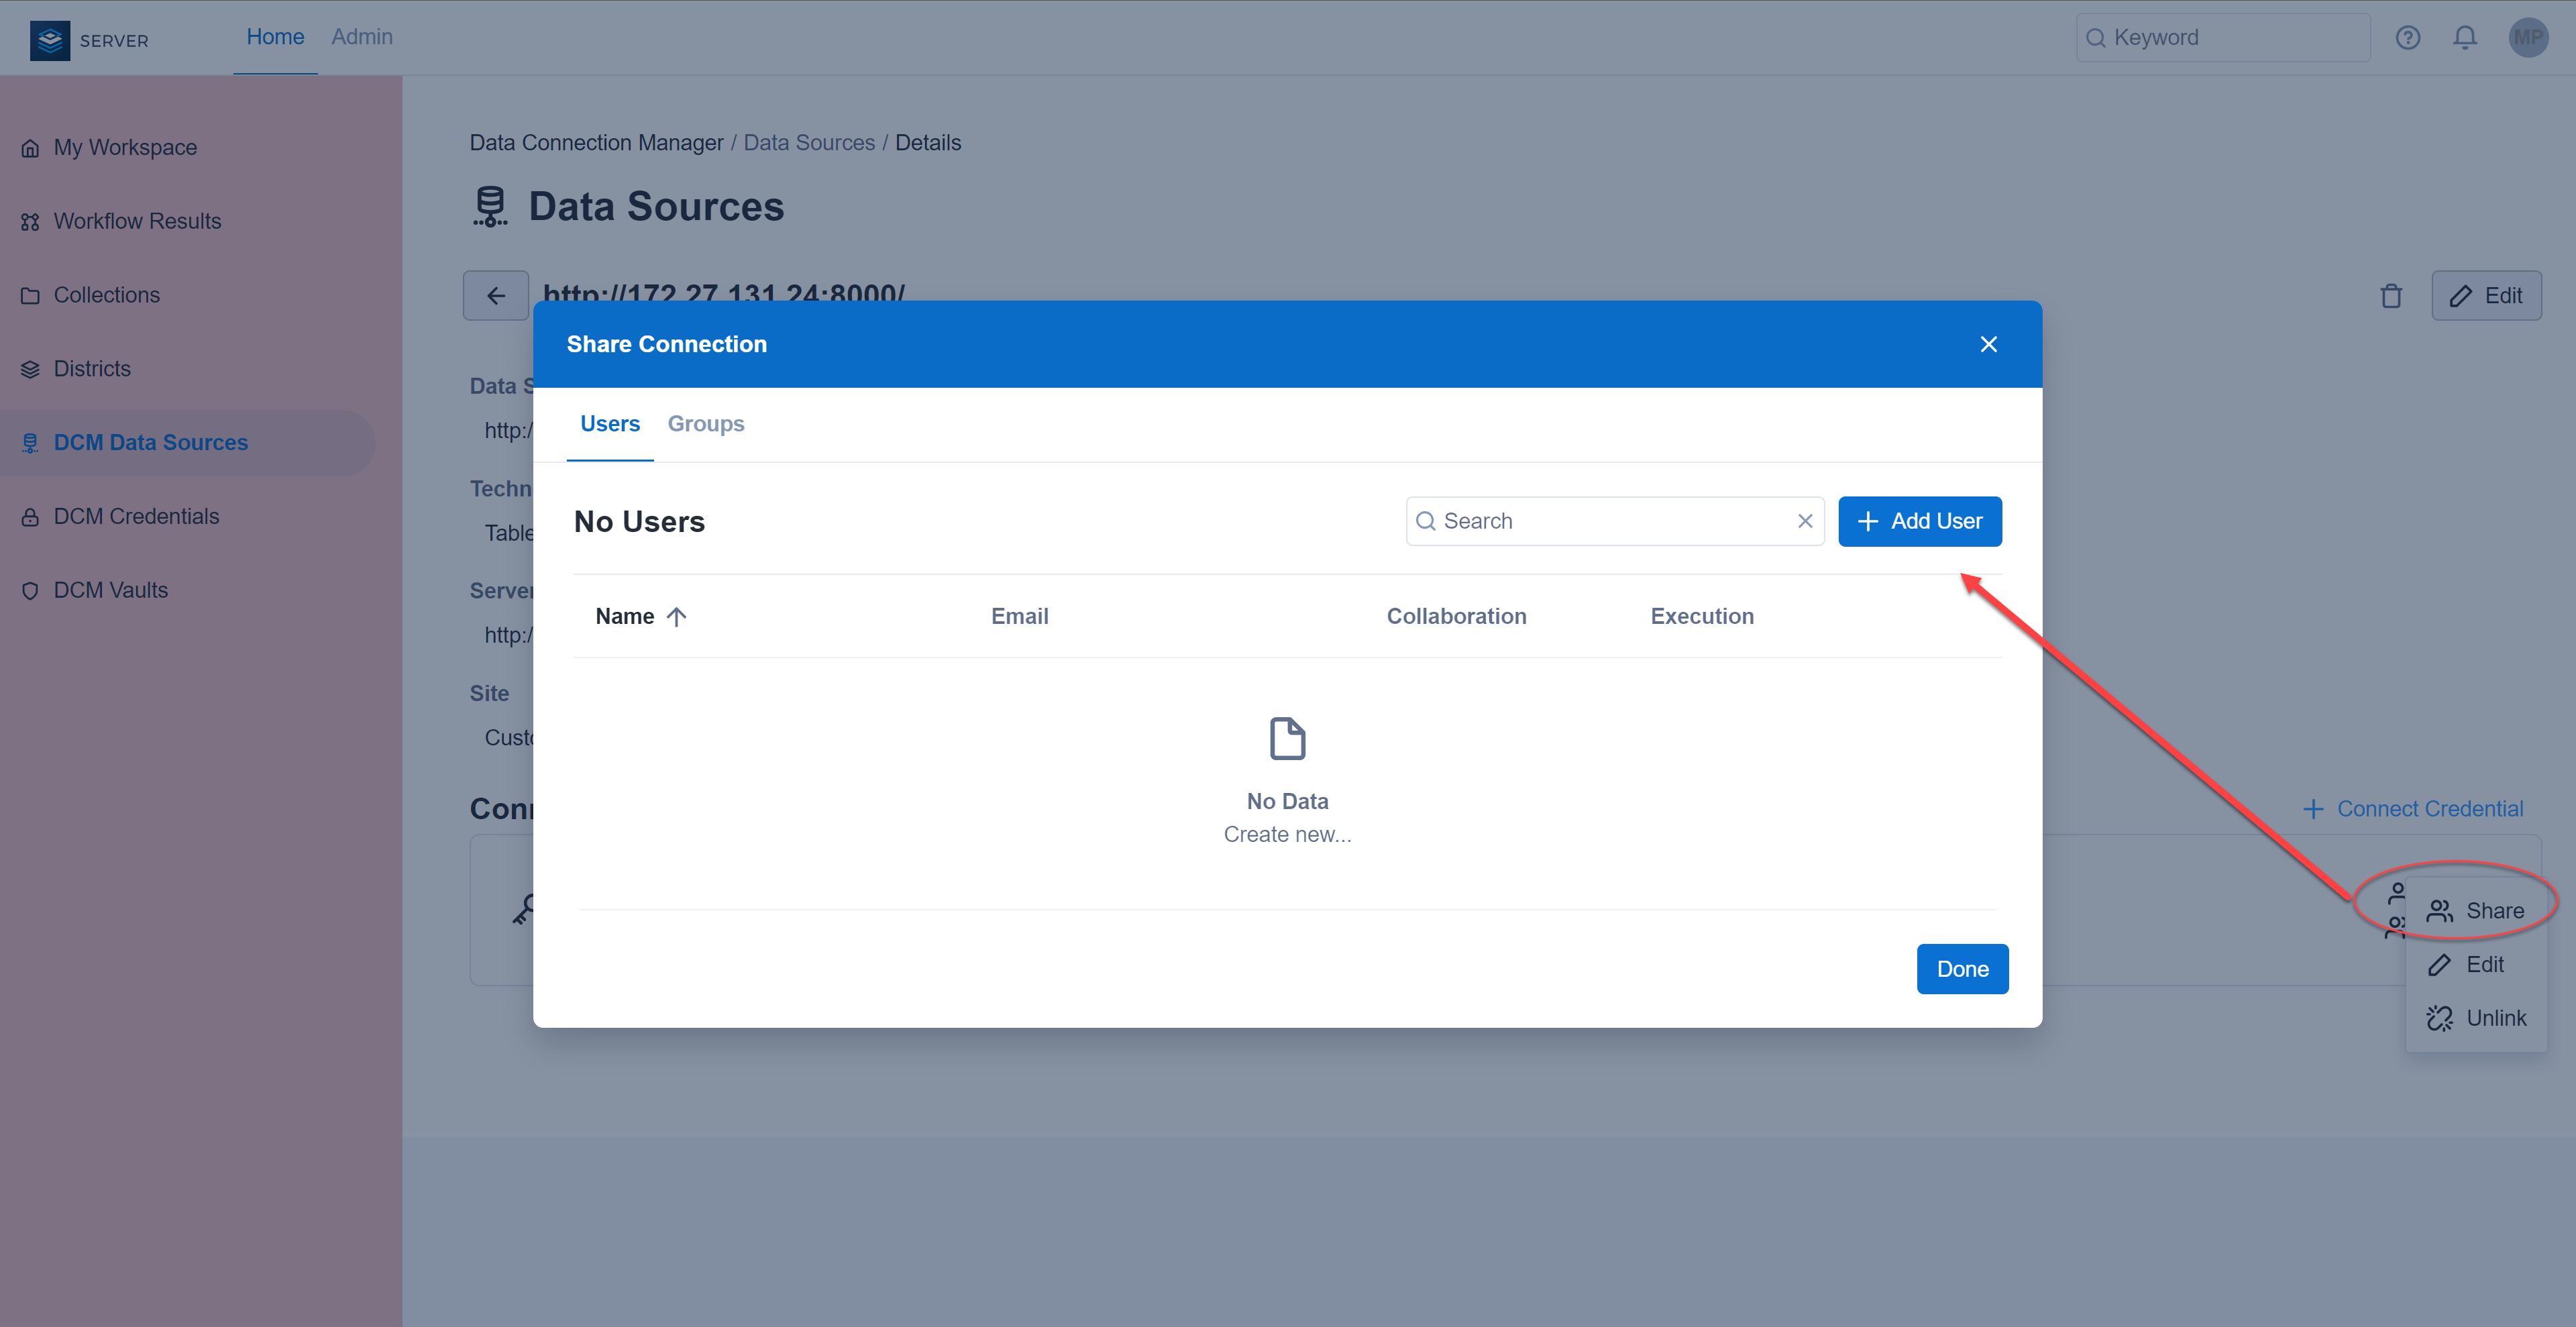This screenshot has height=1327, width=2576.
Task: Open Data Connection Manager breadcrumb
Action: click(596, 143)
